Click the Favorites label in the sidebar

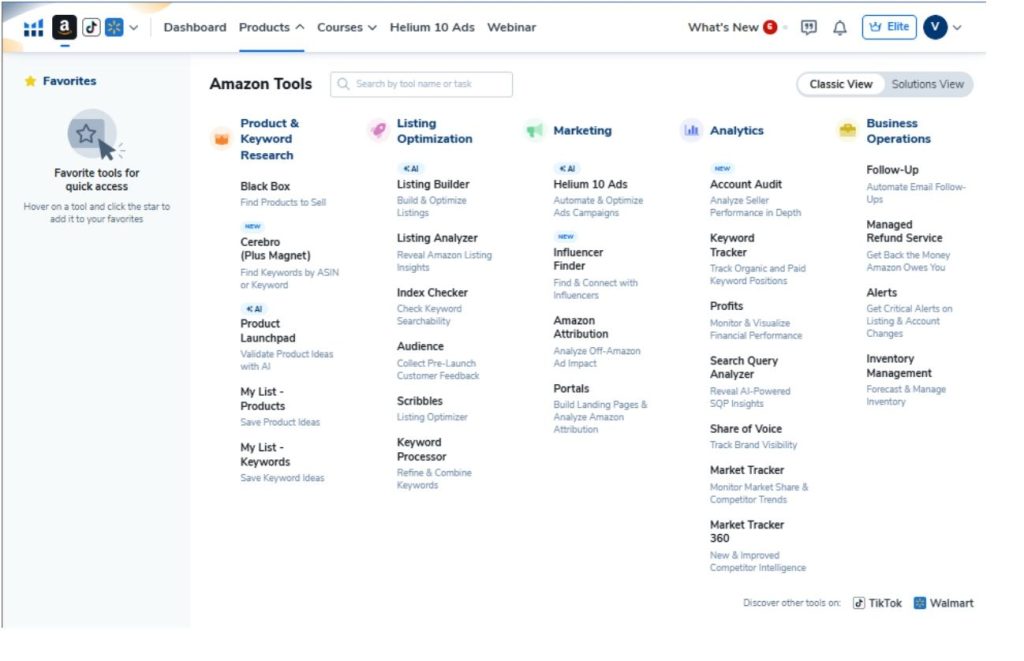pos(69,81)
